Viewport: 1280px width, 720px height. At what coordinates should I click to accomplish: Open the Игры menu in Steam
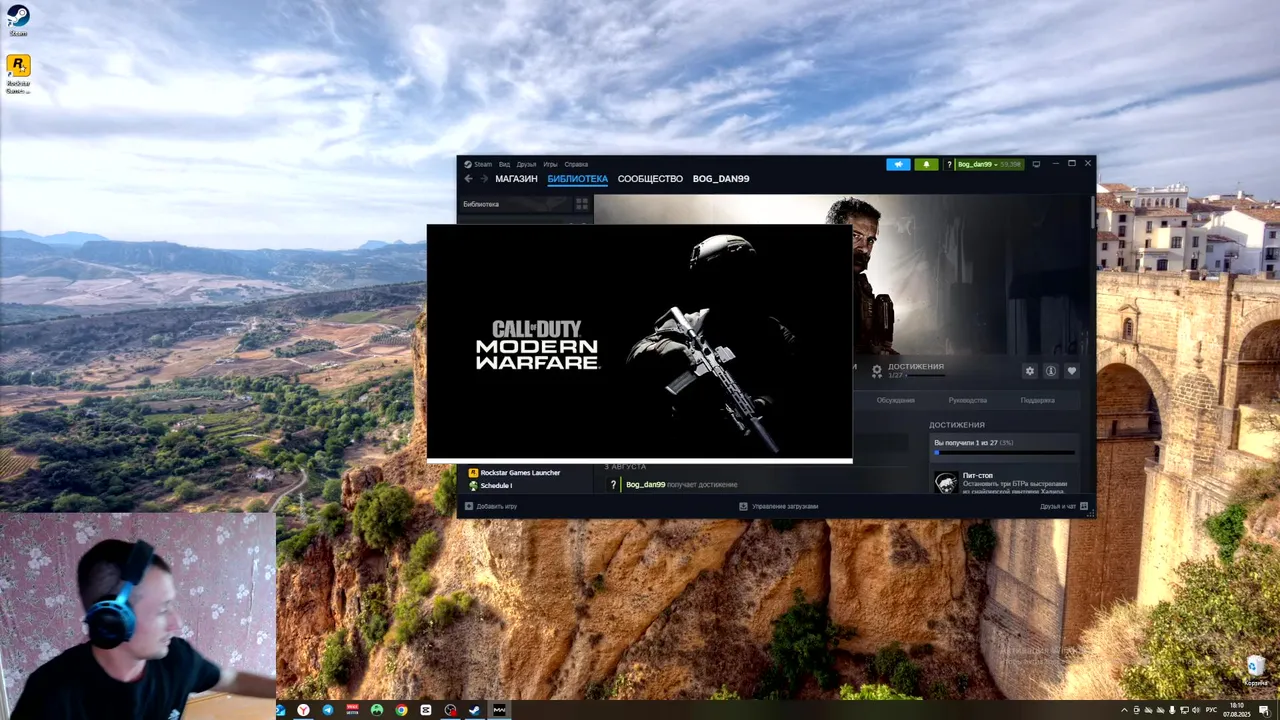(x=550, y=164)
